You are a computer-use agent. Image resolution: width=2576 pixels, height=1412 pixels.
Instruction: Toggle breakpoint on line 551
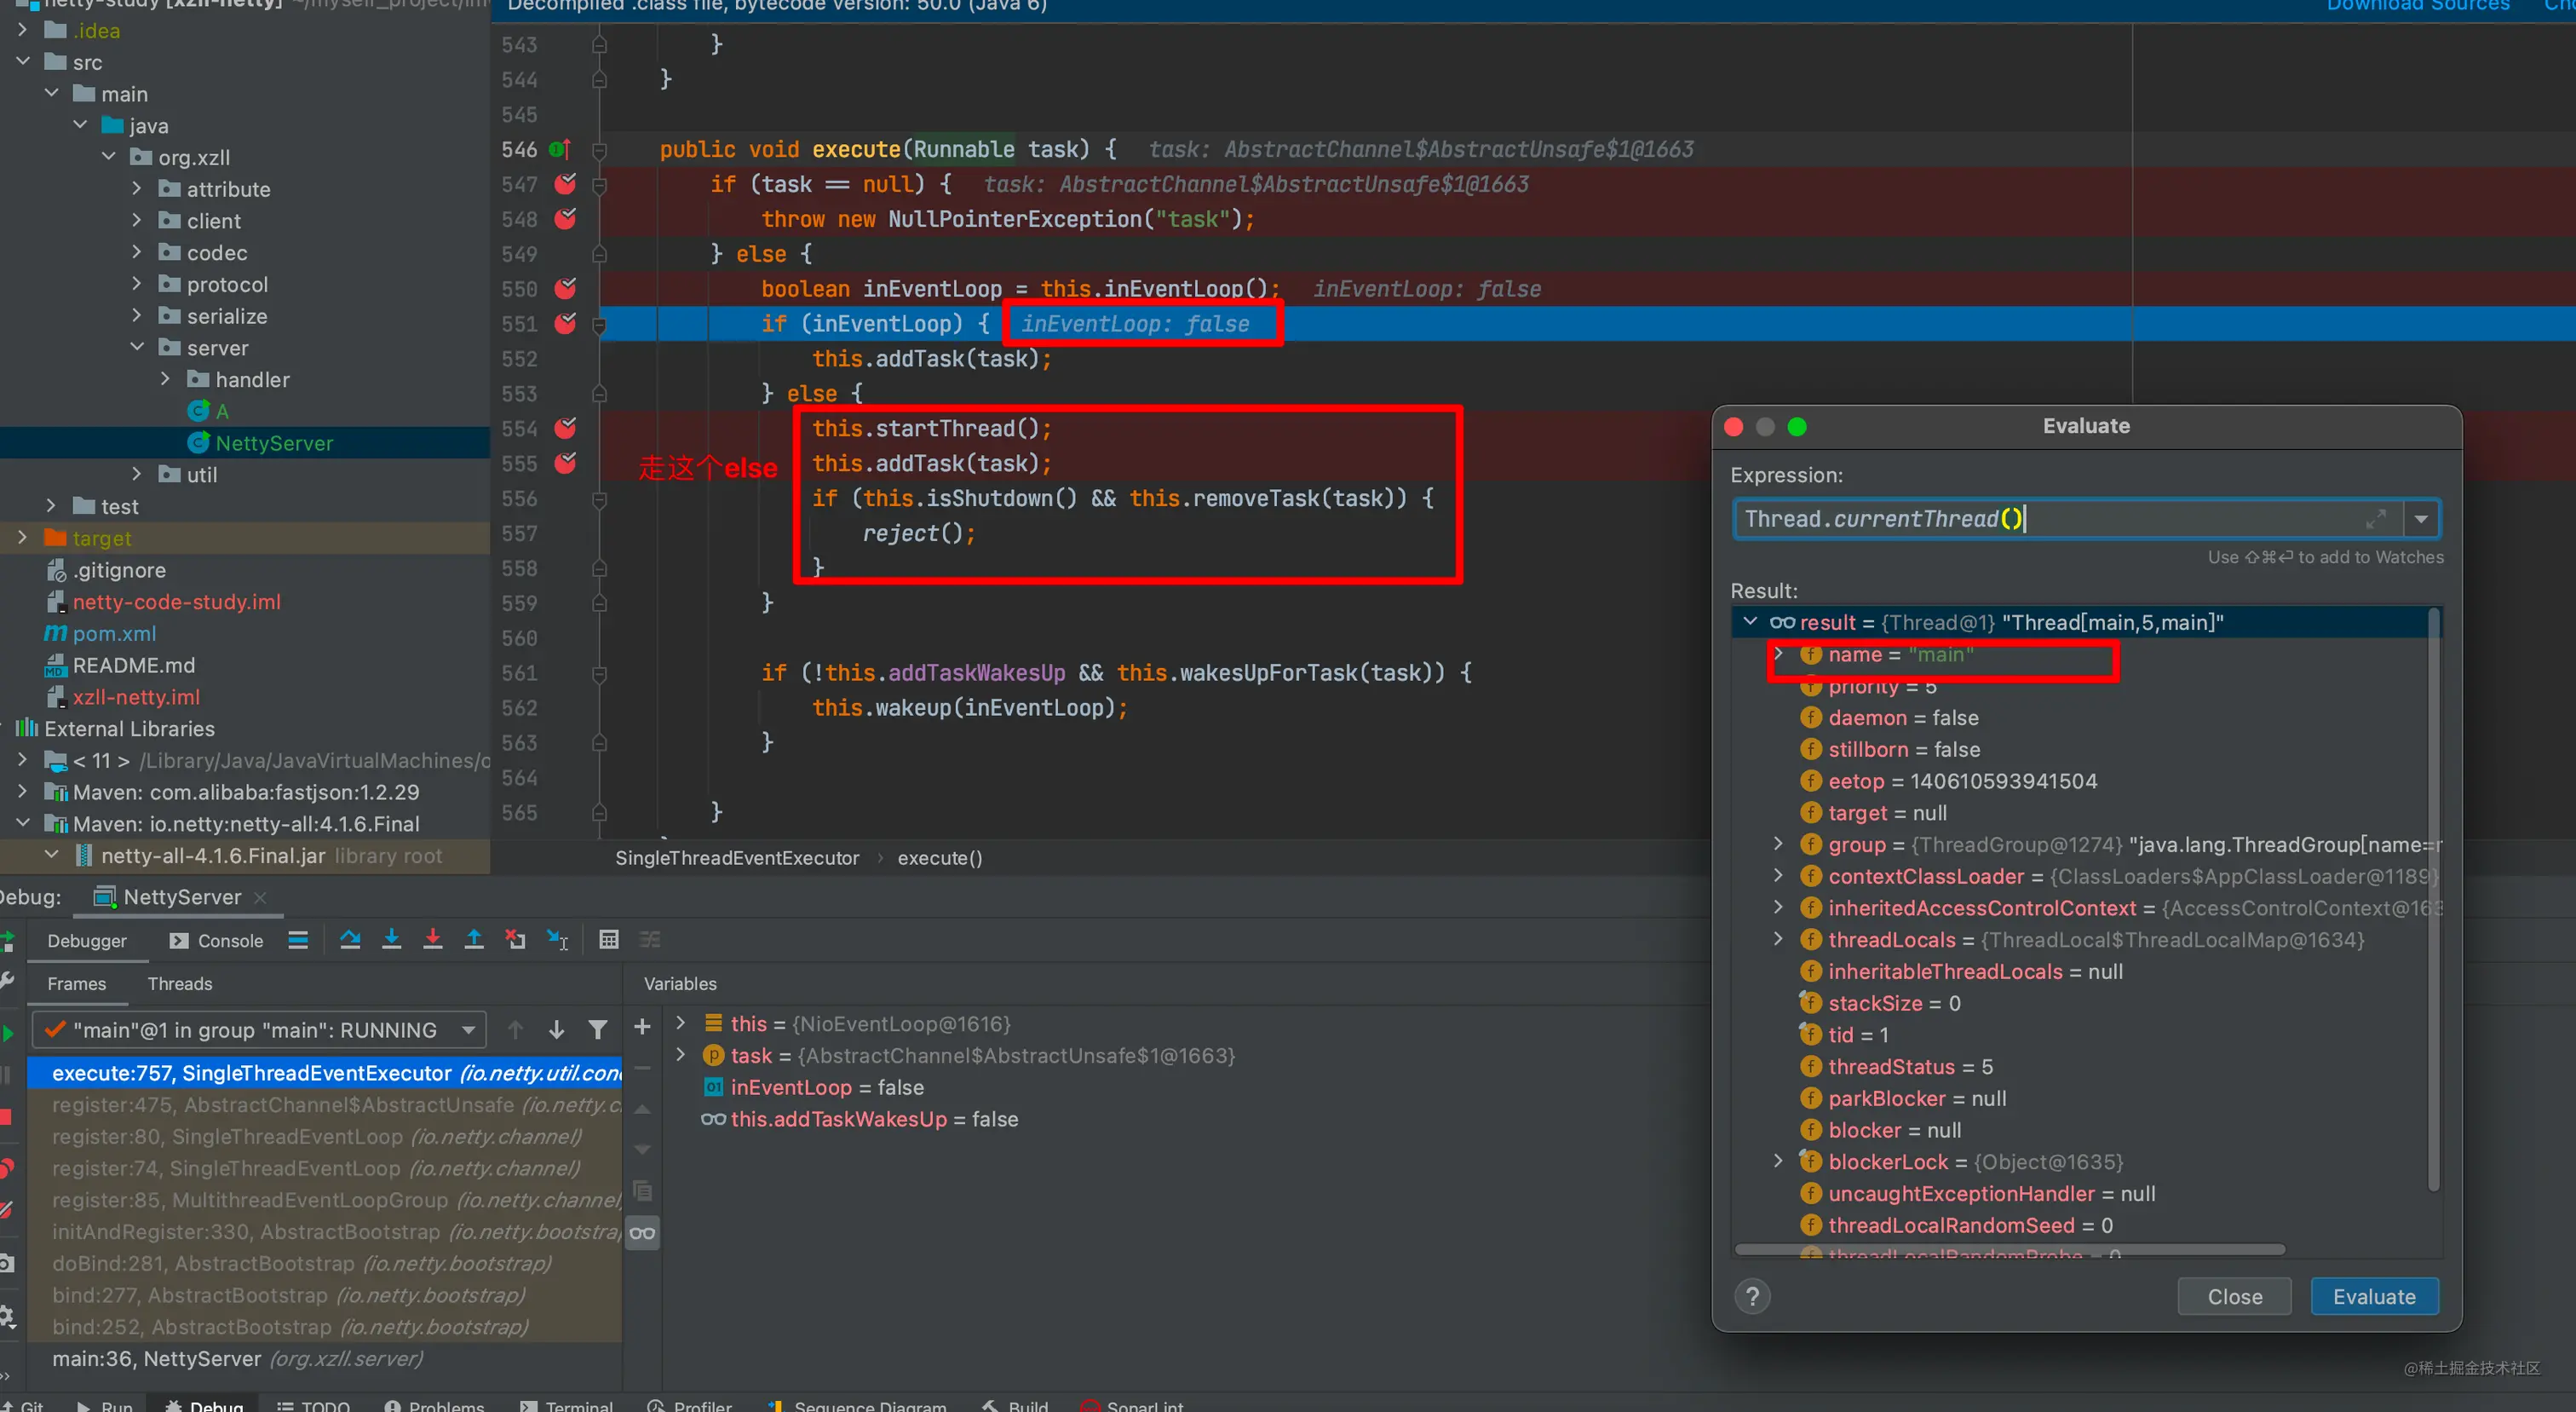click(x=565, y=324)
